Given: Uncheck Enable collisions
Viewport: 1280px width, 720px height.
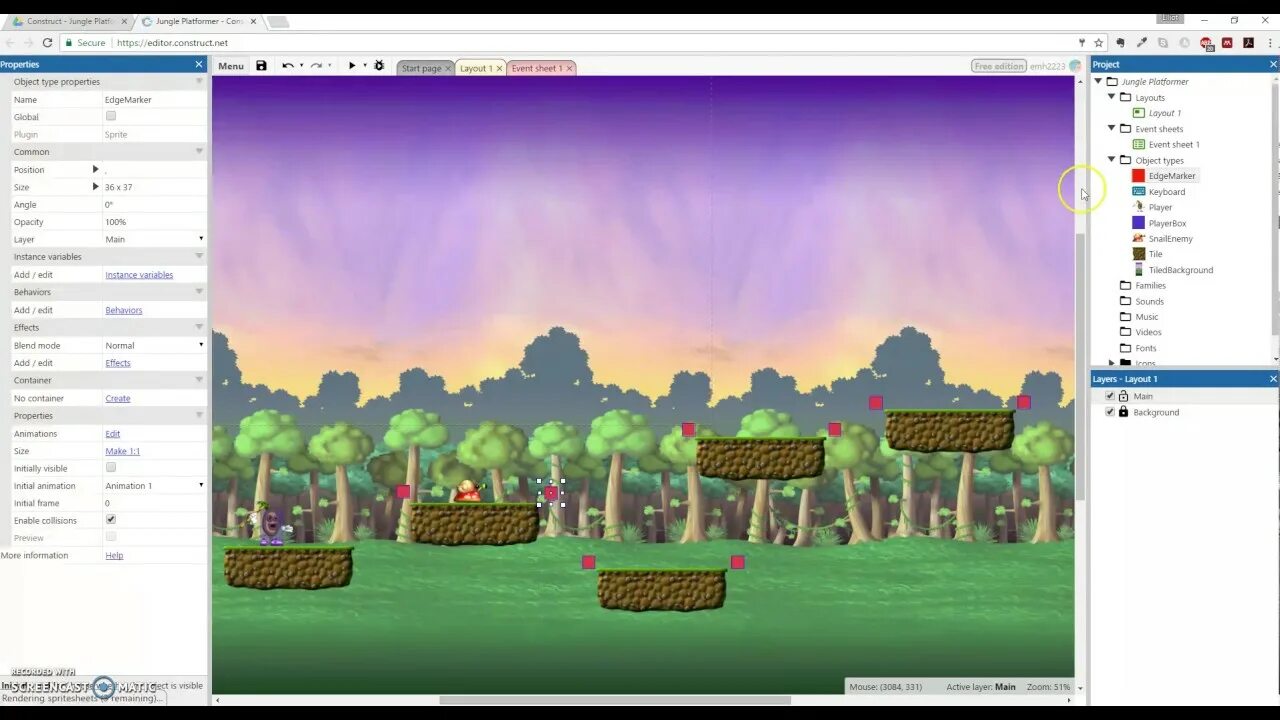Looking at the screenshot, I should click(111, 520).
